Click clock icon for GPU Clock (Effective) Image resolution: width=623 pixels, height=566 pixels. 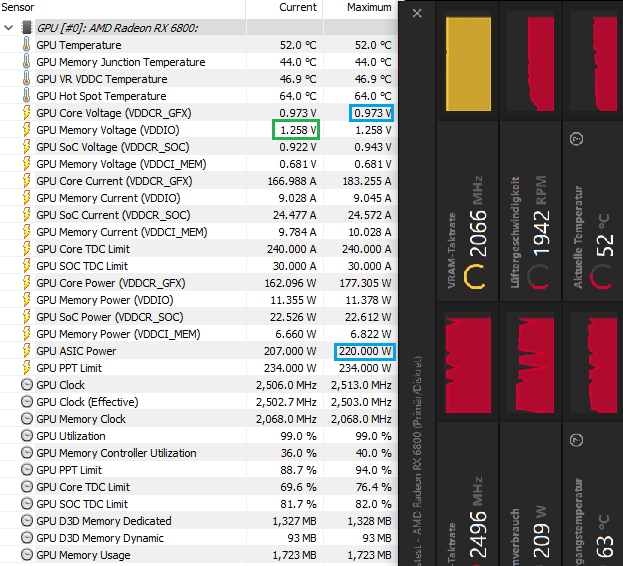pos(27,402)
